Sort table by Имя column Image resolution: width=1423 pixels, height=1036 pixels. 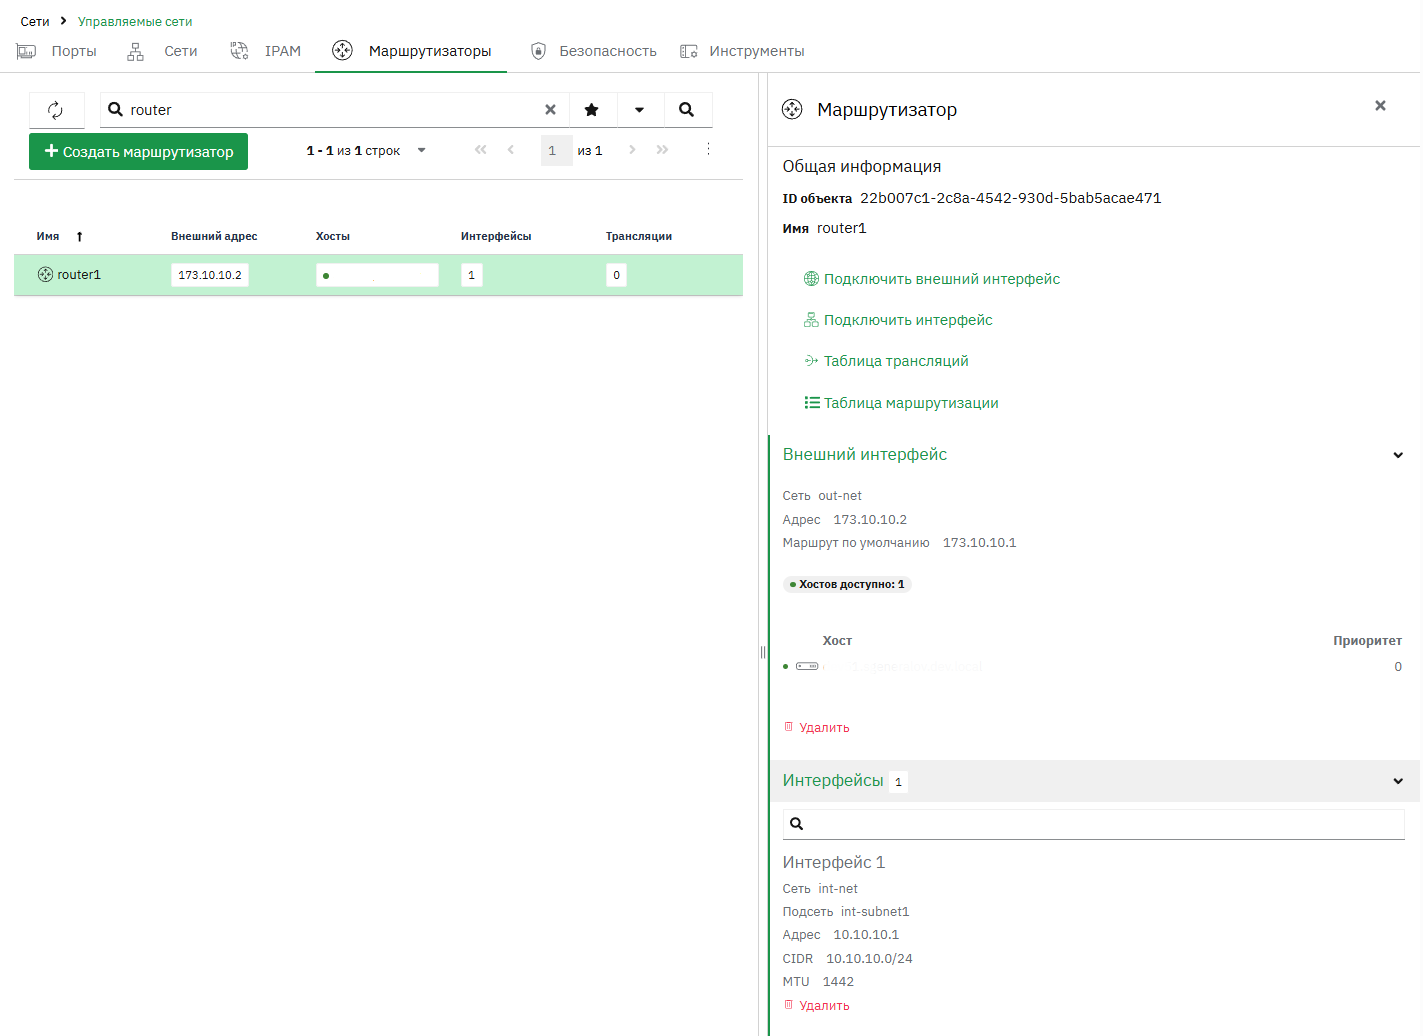48,237
